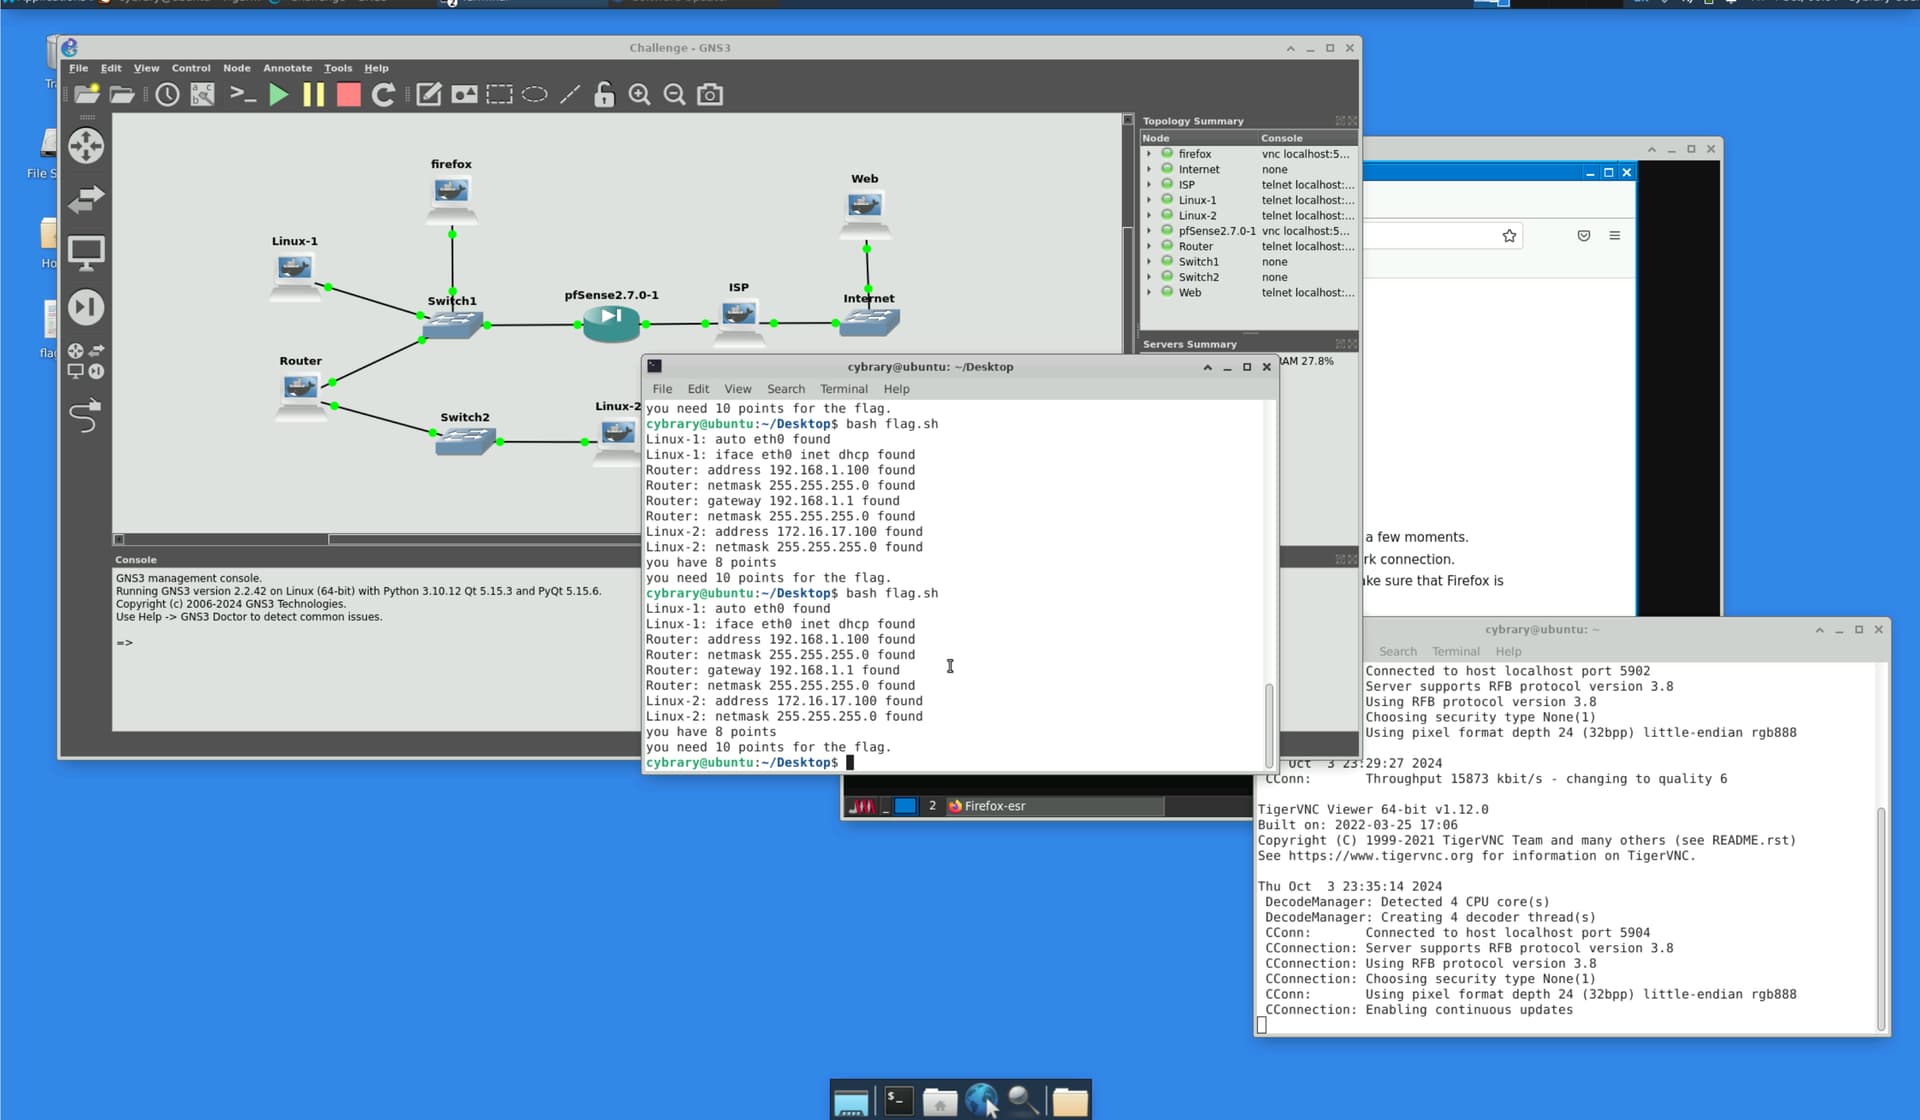Click the take screenshot camera icon
1920x1120 pixels.
(710, 95)
